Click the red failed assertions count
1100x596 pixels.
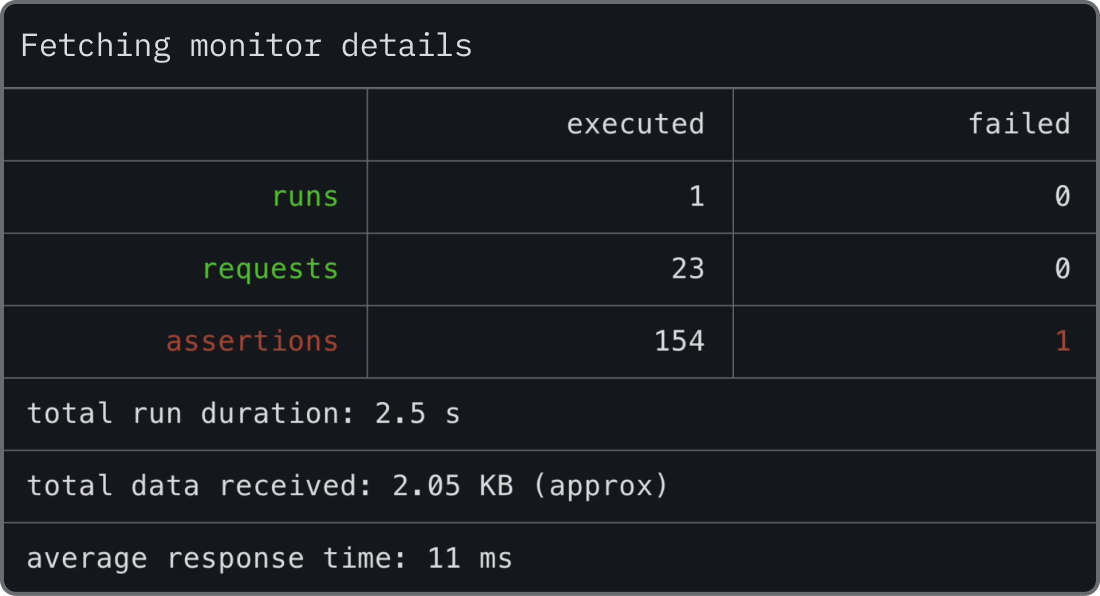point(1062,341)
